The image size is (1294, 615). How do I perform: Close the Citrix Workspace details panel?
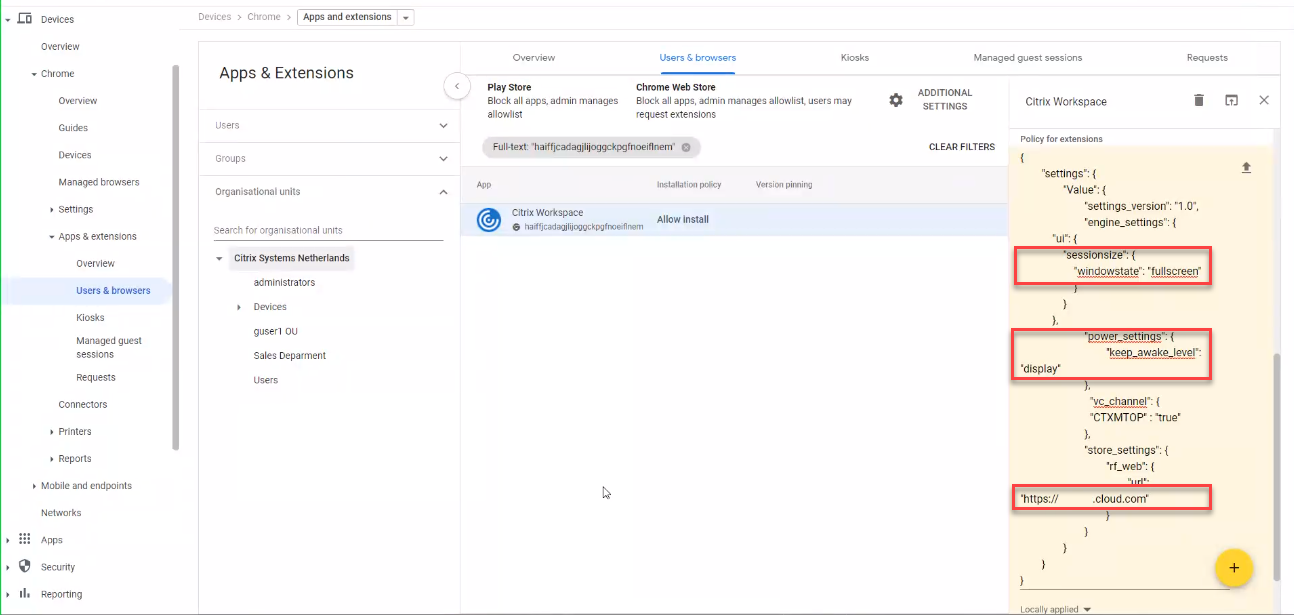(1264, 100)
